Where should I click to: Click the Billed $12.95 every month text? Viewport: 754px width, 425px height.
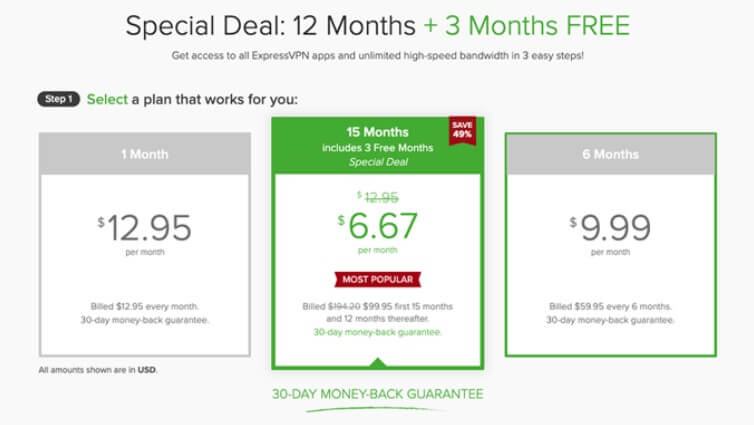point(145,306)
